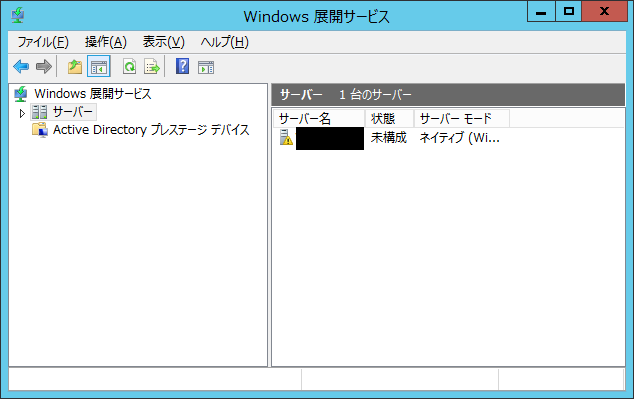Click the blue Back arrow toolbar icon
Image resolution: width=634 pixels, height=399 pixels.
click(21, 66)
